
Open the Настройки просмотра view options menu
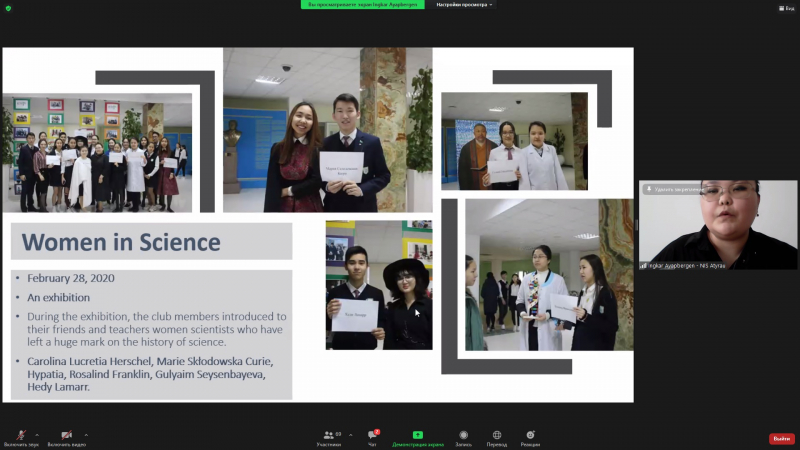click(x=464, y=4)
